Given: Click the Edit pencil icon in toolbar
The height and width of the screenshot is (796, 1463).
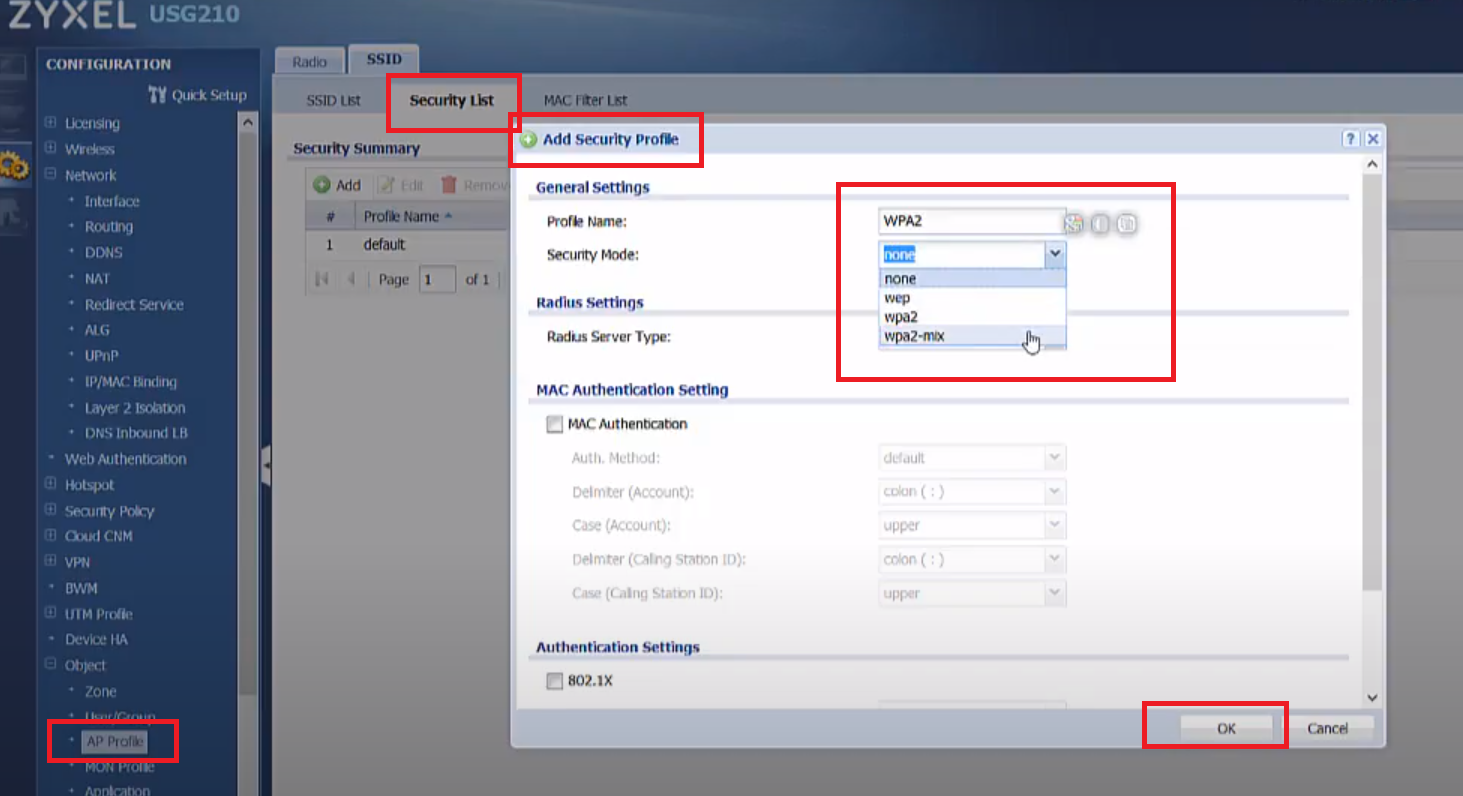Looking at the screenshot, I should point(386,185).
